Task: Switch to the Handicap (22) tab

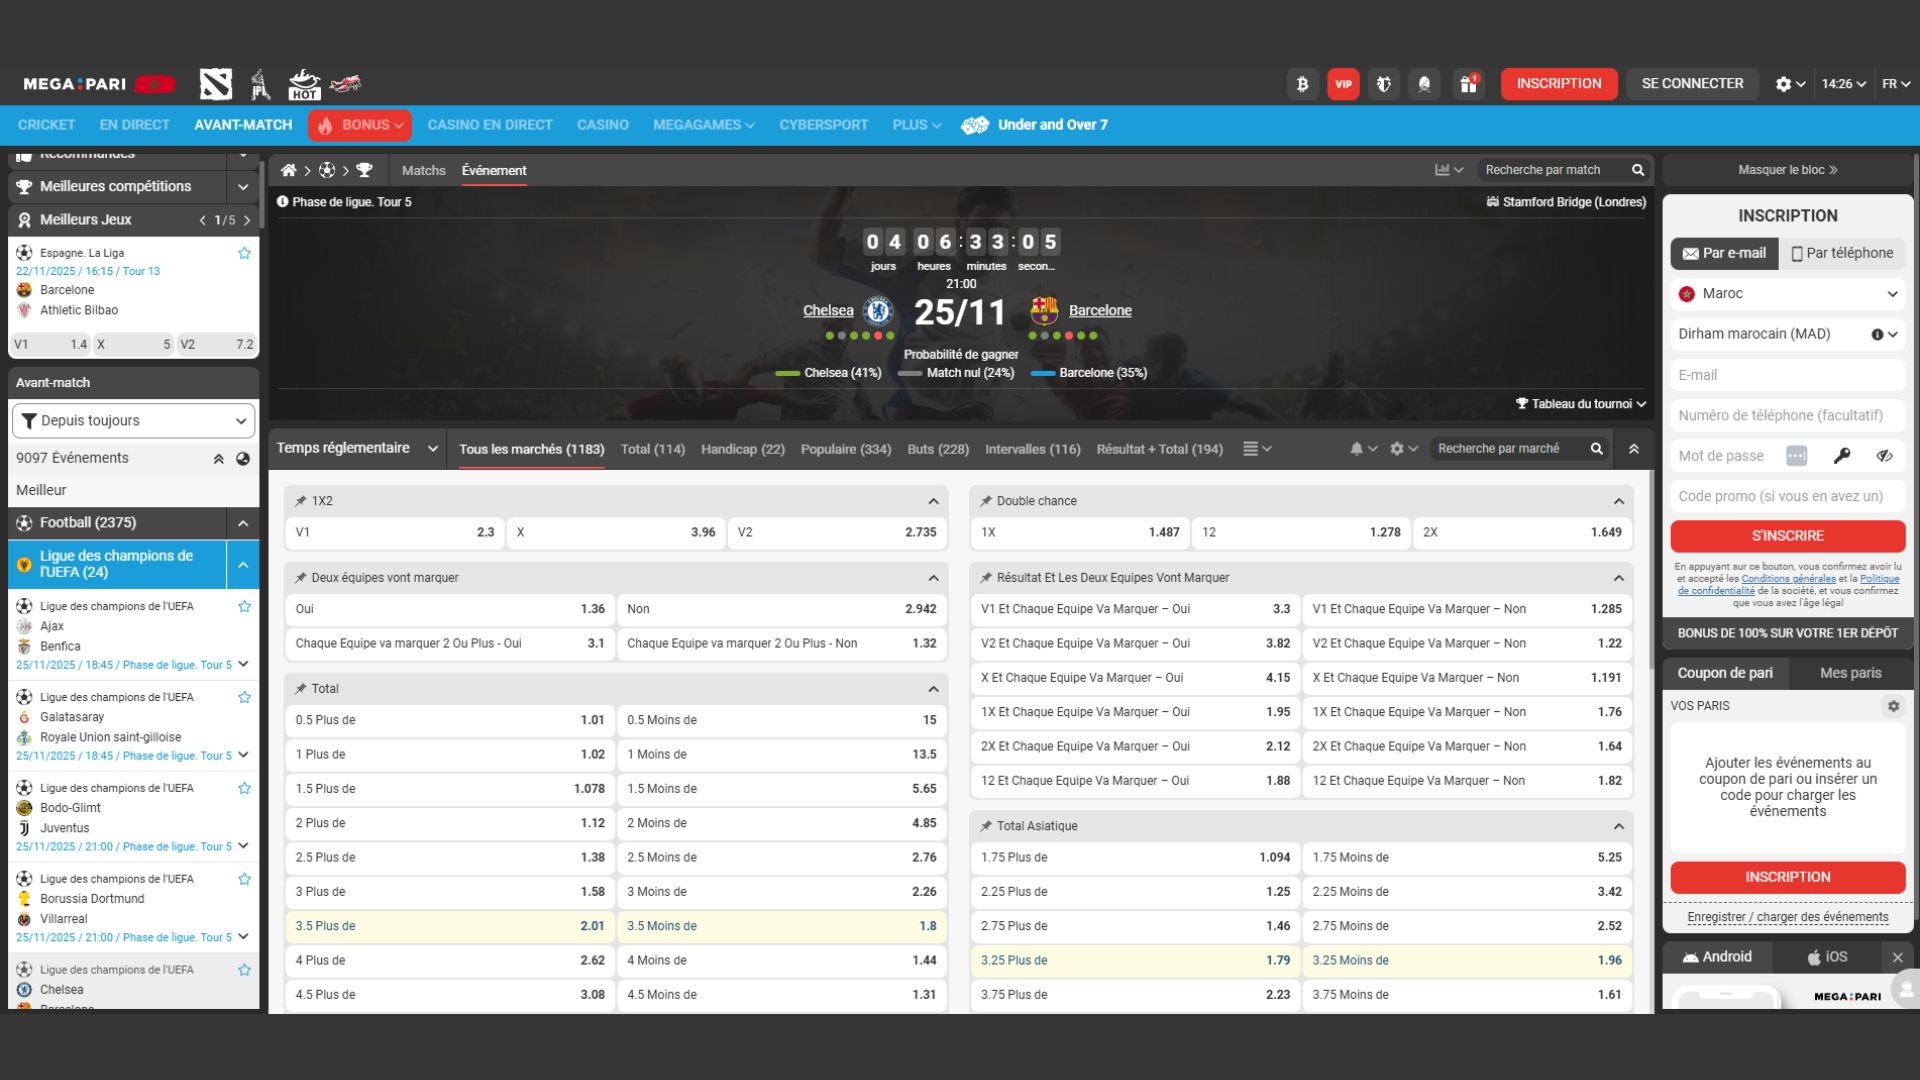Action: [742, 449]
